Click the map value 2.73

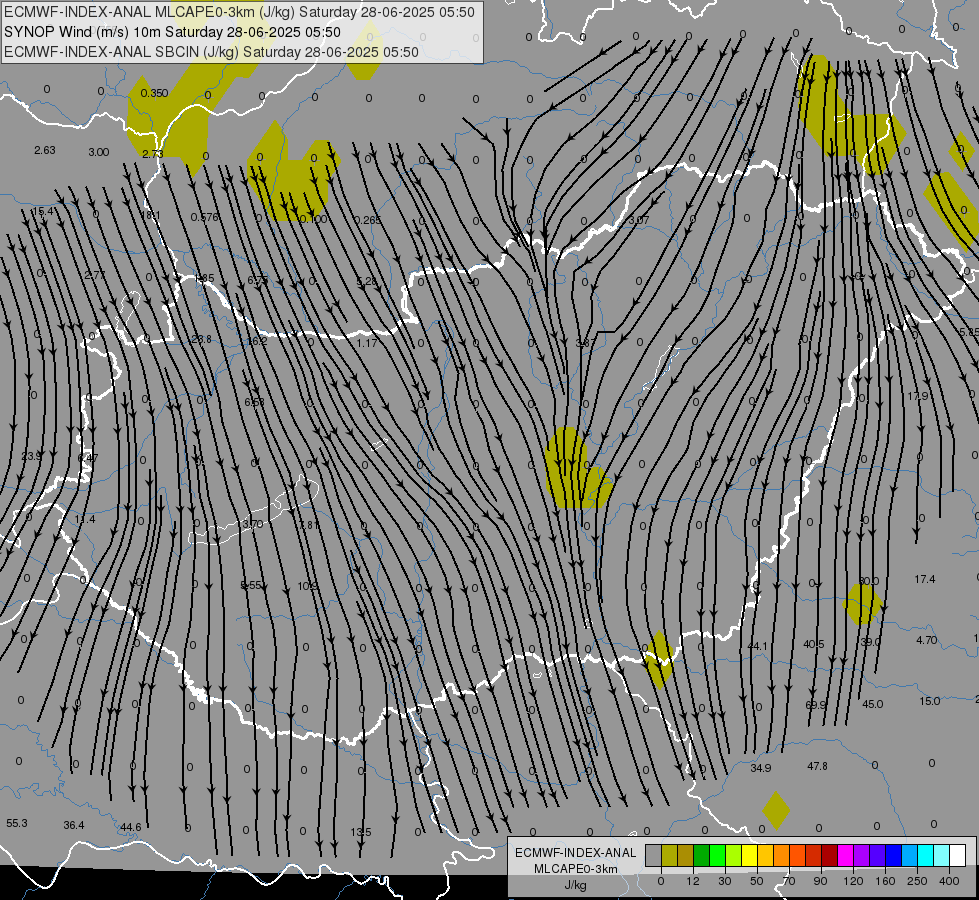pos(153,154)
